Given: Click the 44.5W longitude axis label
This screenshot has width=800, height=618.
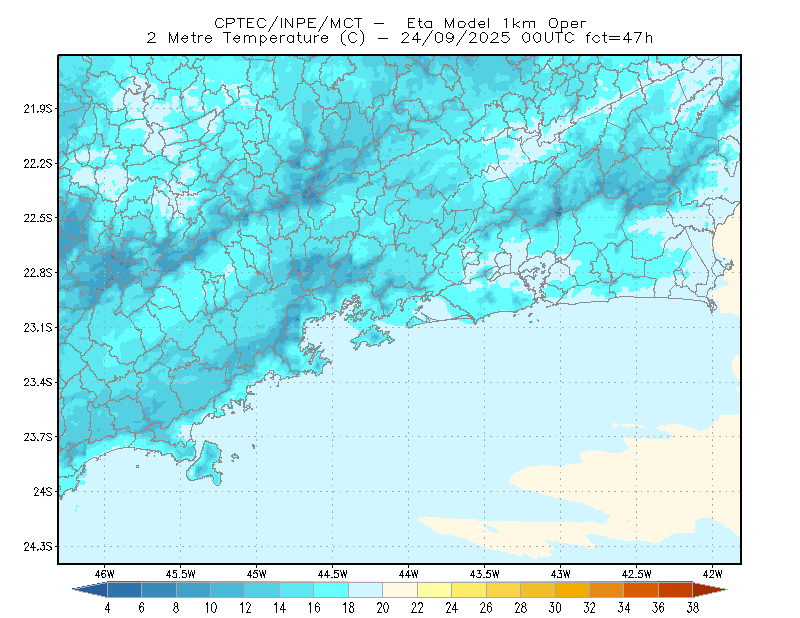Looking at the screenshot, I should point(333,574).
